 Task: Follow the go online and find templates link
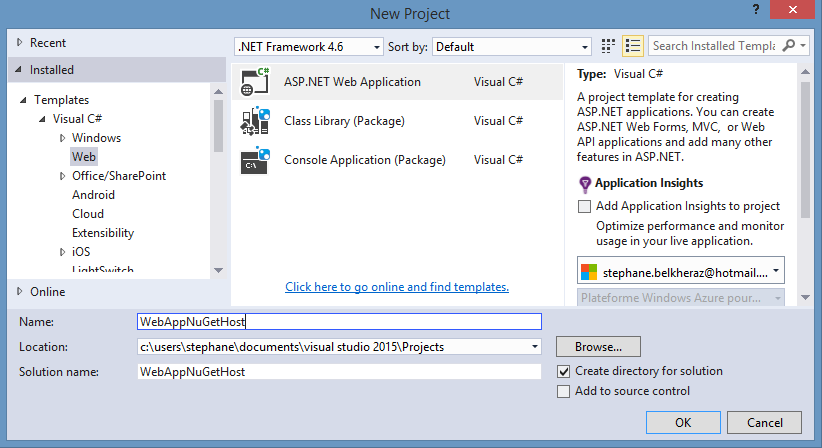point(397,287)
